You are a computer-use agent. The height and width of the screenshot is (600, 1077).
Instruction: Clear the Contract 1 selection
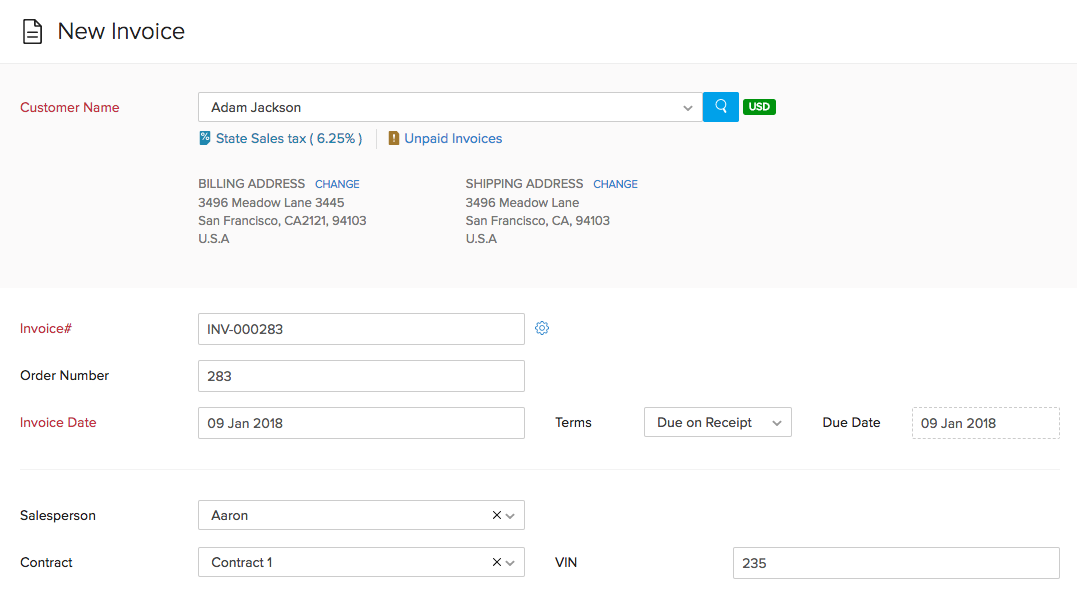point(497,563)
